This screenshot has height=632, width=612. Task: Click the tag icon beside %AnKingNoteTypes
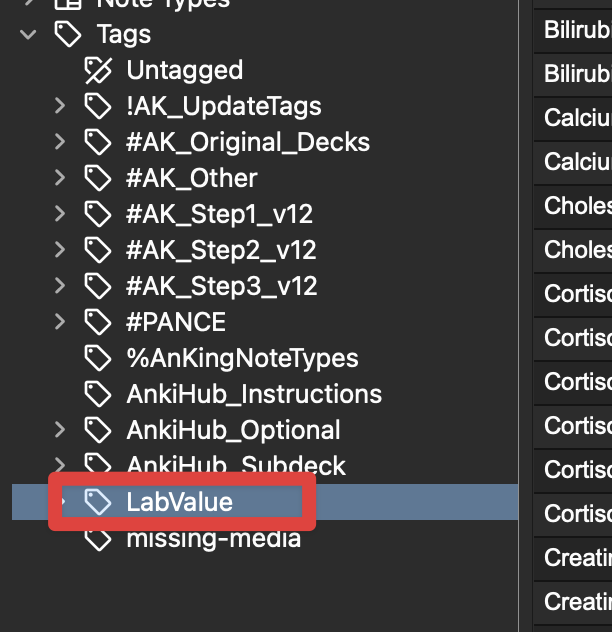click(97, 358)
